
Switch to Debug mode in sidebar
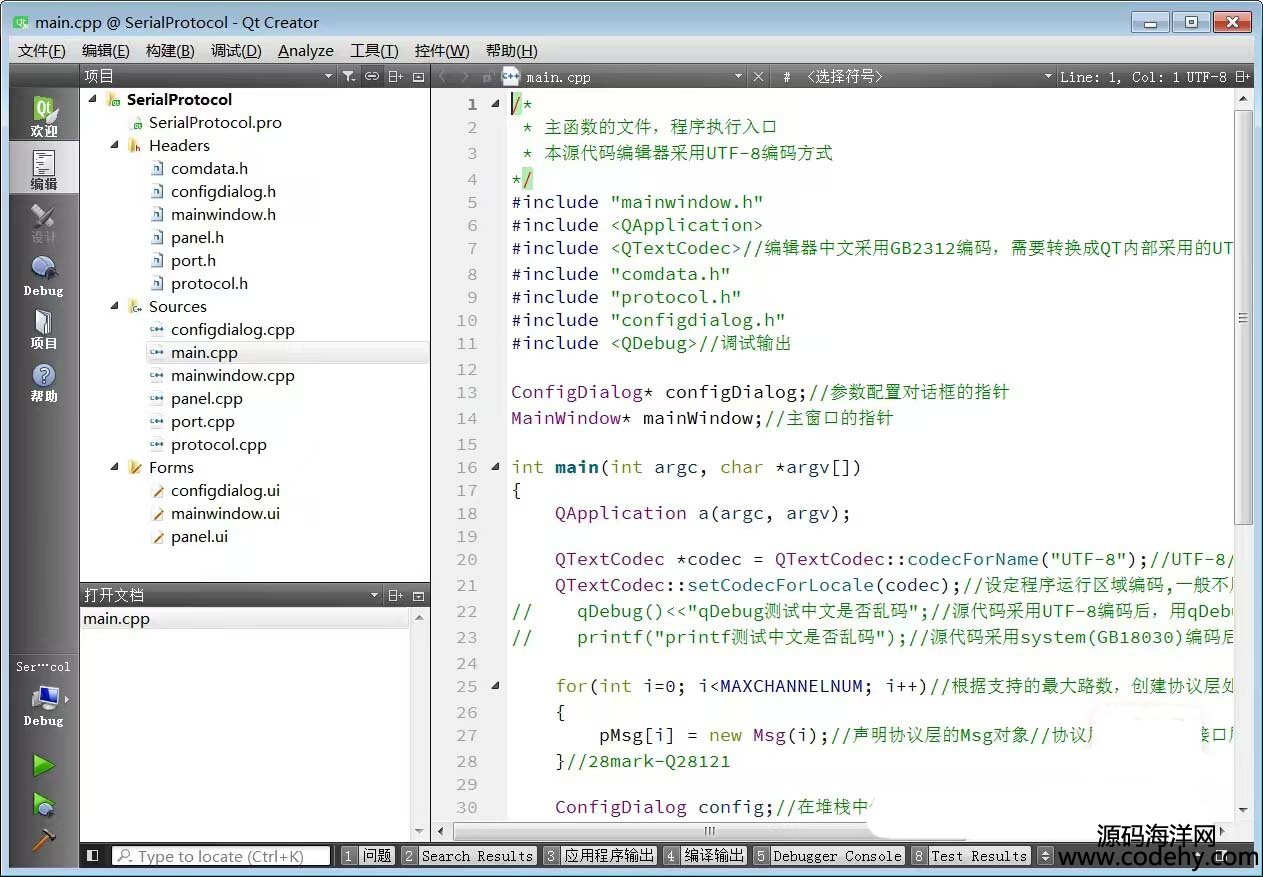[x=44, y=277]
